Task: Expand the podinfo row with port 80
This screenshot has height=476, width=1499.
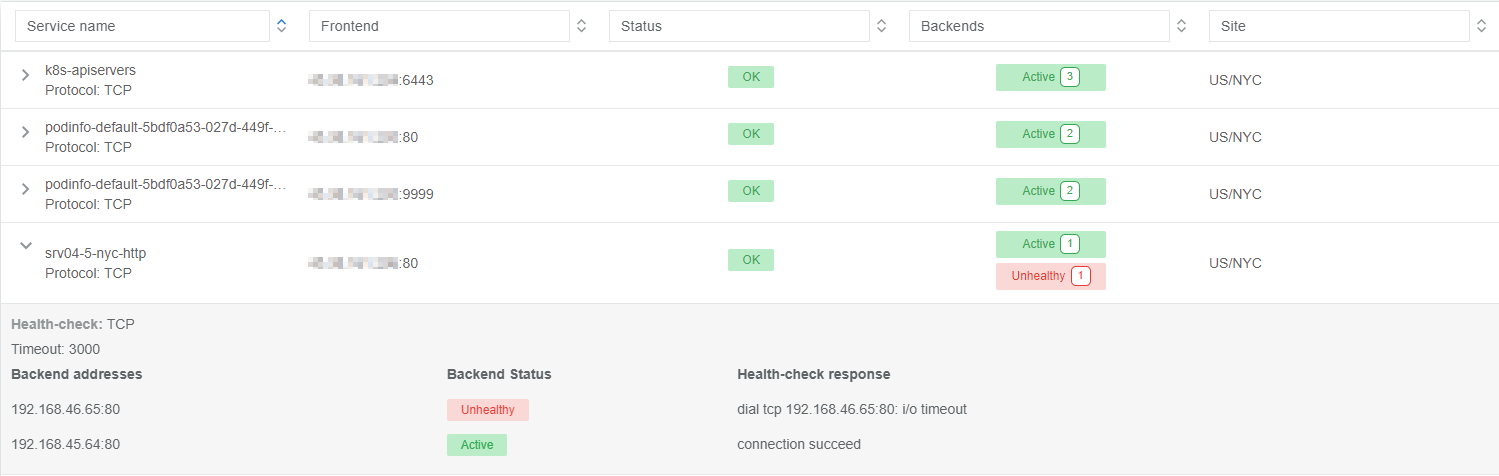Action: 27,132
